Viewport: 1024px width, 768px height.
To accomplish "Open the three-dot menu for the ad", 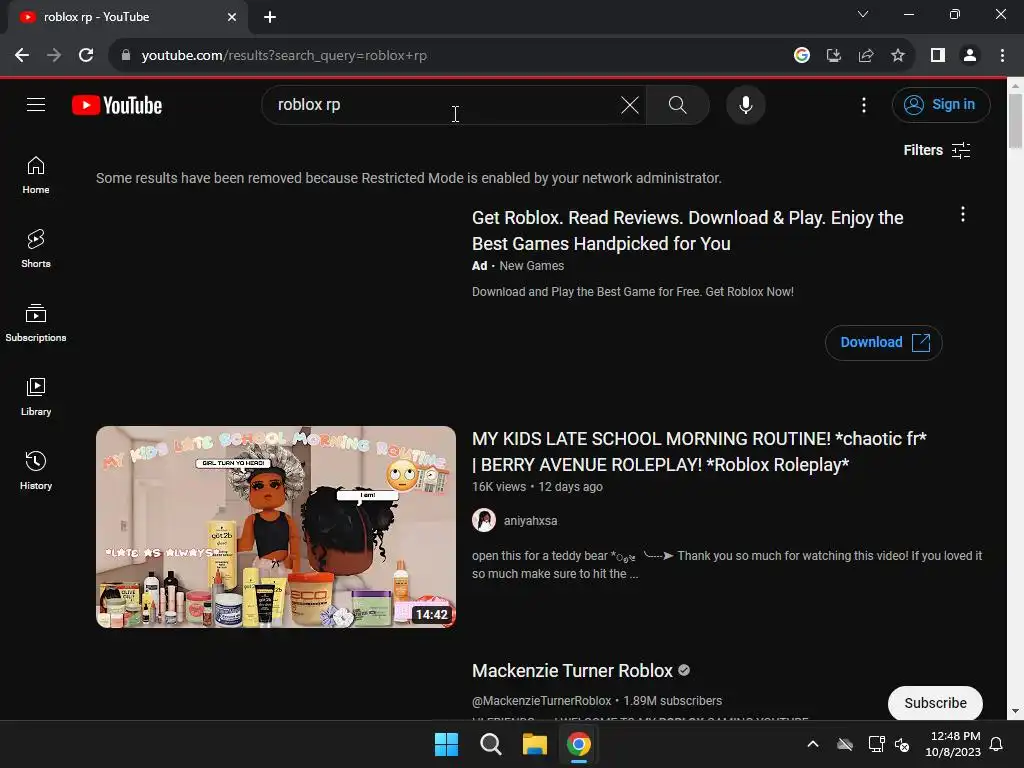I will click(963, 214).
